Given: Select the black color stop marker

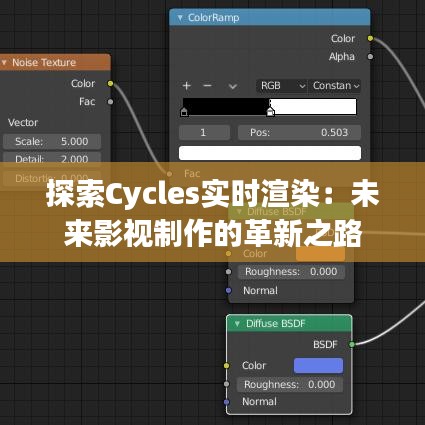Looking at the screenshot, I should point(184,112).
